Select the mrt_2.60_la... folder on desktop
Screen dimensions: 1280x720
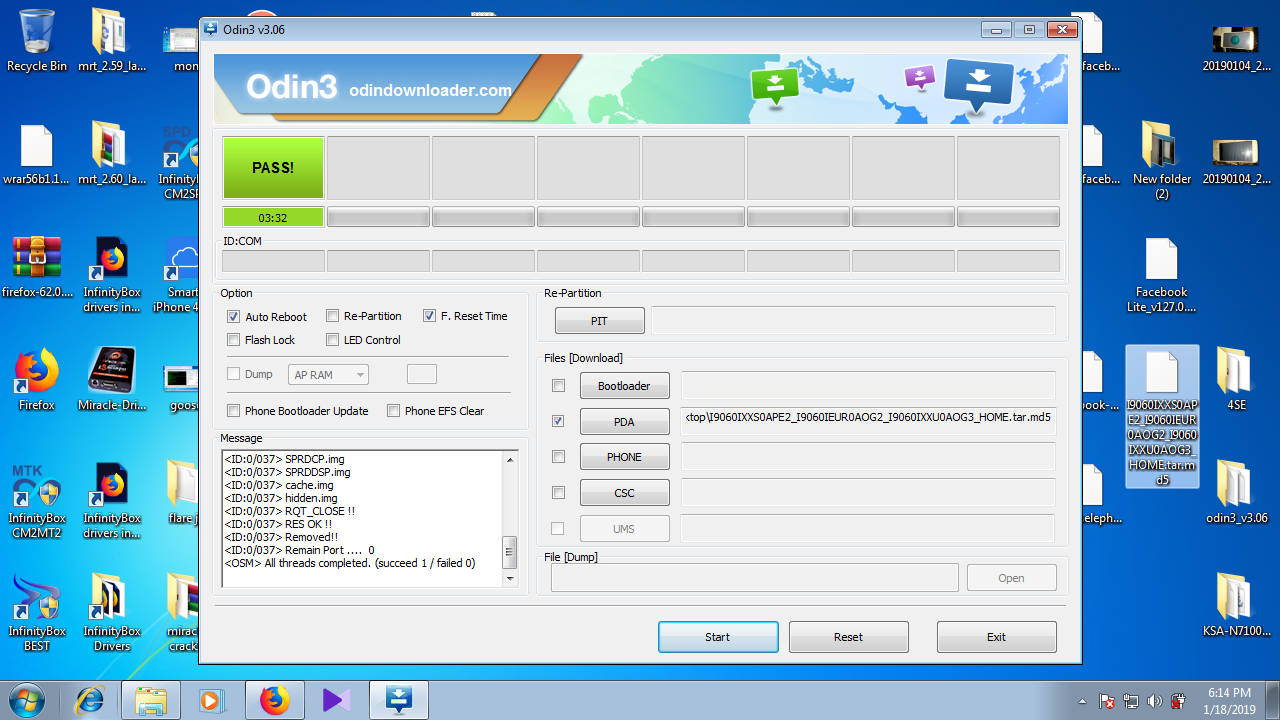point(110,154)
